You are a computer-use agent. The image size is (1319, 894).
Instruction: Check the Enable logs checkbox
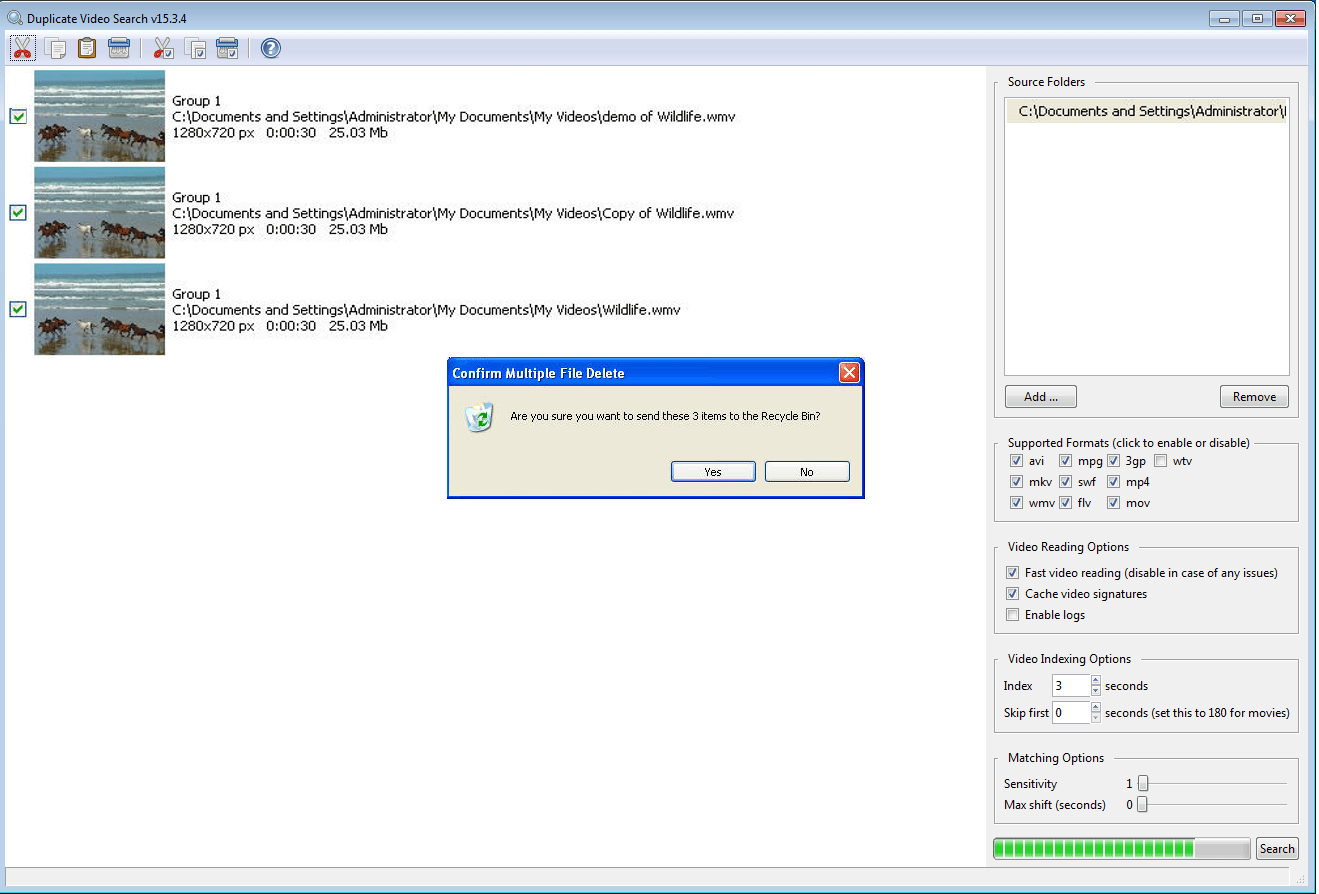(1013, 615)
